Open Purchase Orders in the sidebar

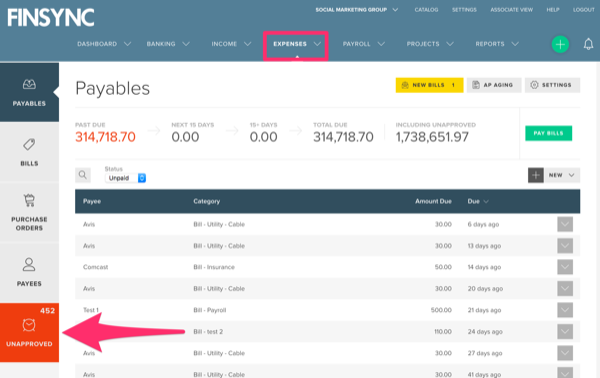(29, 212)
